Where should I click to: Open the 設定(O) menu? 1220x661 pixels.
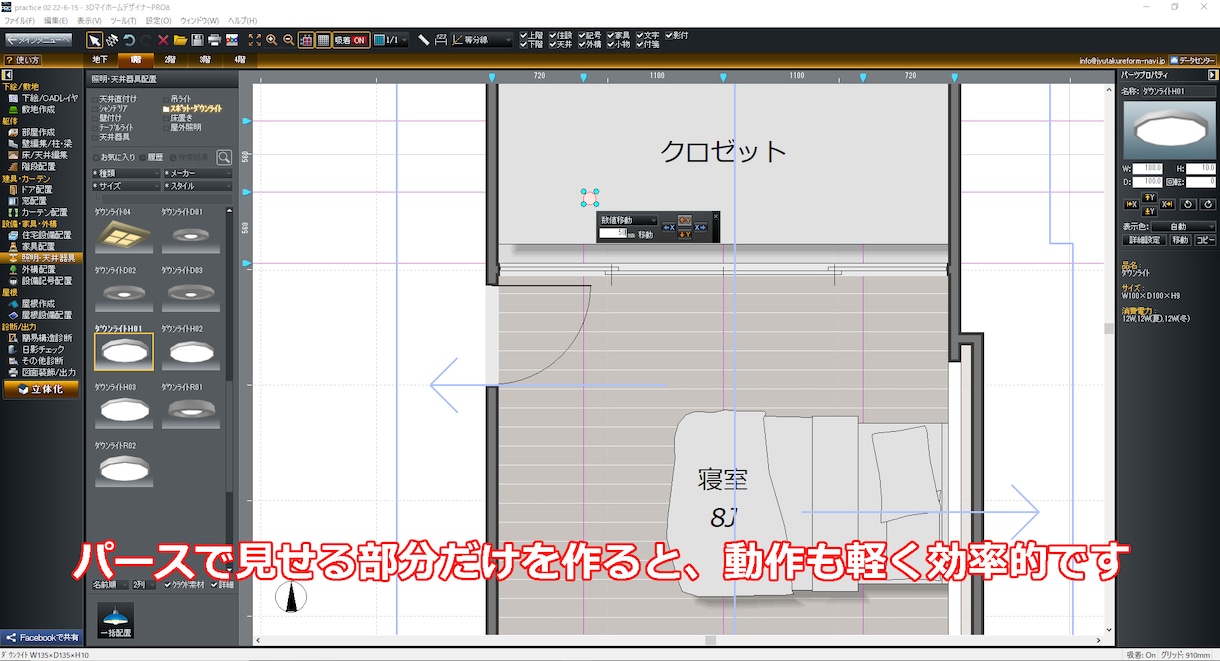(x=158, y=20)
